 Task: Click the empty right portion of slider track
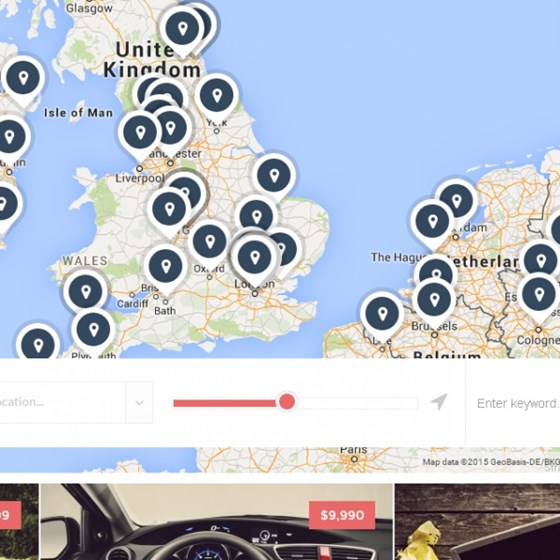(356, 403)
